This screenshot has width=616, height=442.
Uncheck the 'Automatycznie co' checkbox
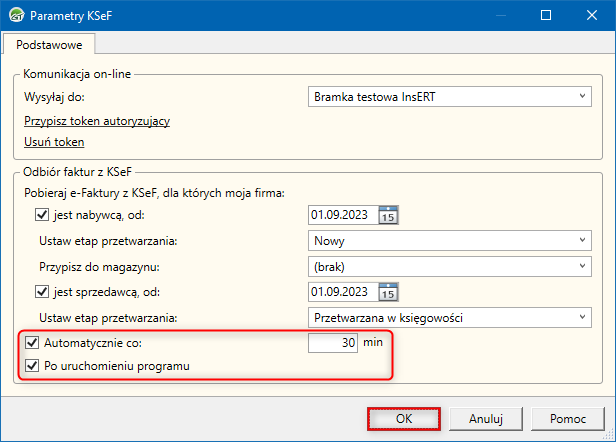click(x=31, y=343)
